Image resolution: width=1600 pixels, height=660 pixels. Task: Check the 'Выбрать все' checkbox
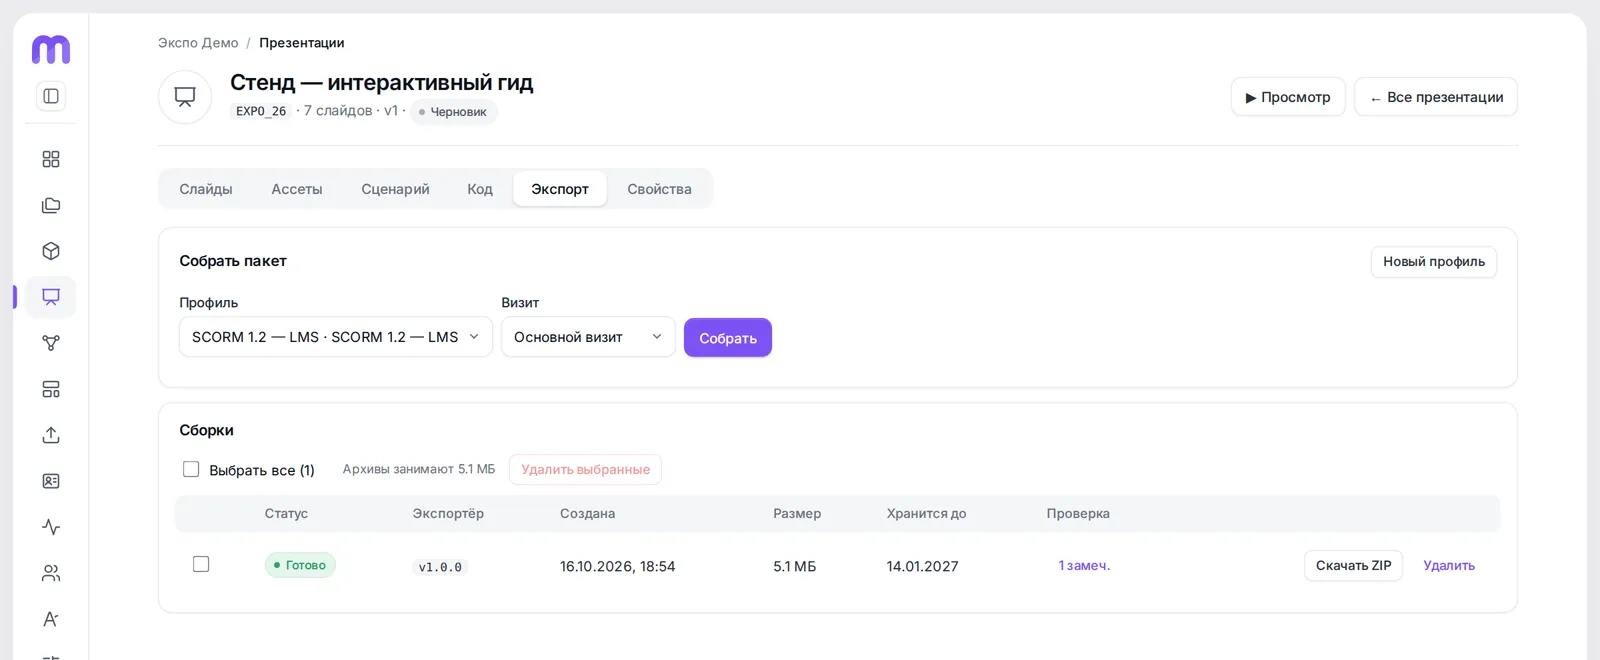[191, 469]
